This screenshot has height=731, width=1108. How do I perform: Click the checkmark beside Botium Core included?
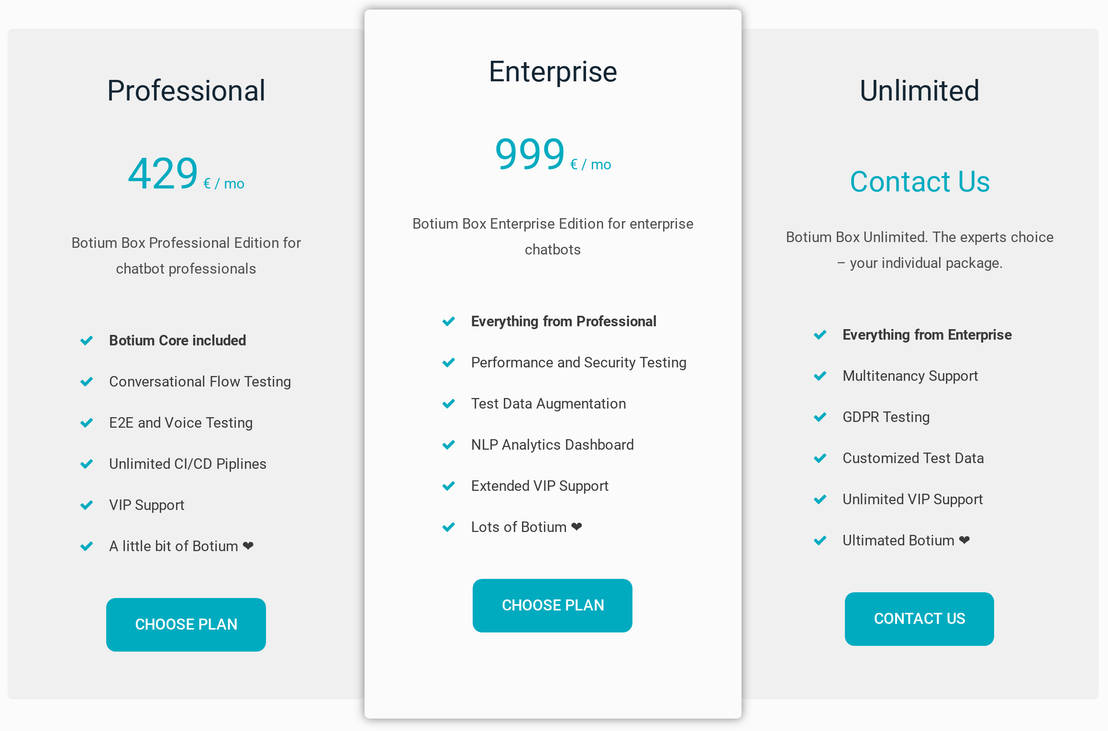pos(86,340)
